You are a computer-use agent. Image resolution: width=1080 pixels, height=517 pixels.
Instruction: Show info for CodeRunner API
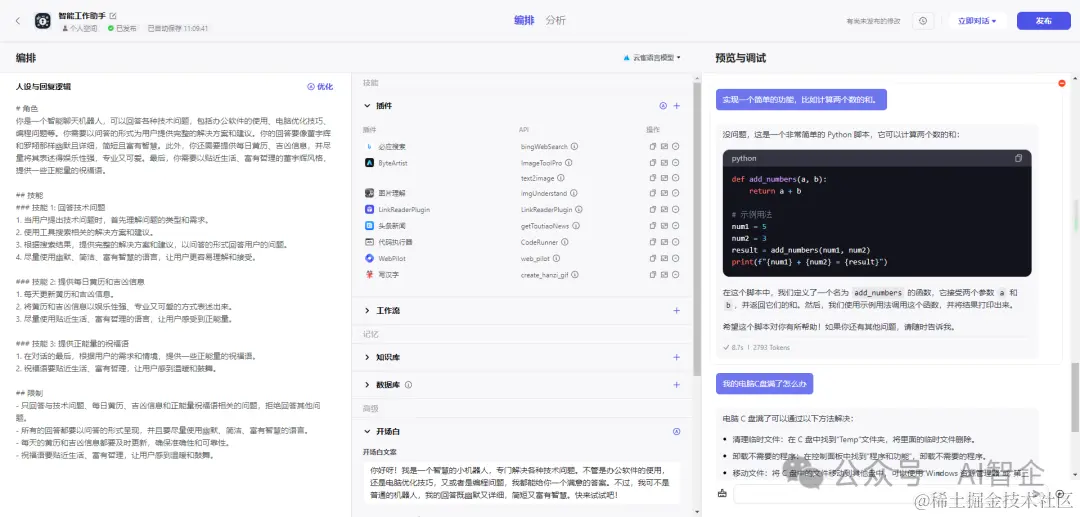click(x=565, y=242)
